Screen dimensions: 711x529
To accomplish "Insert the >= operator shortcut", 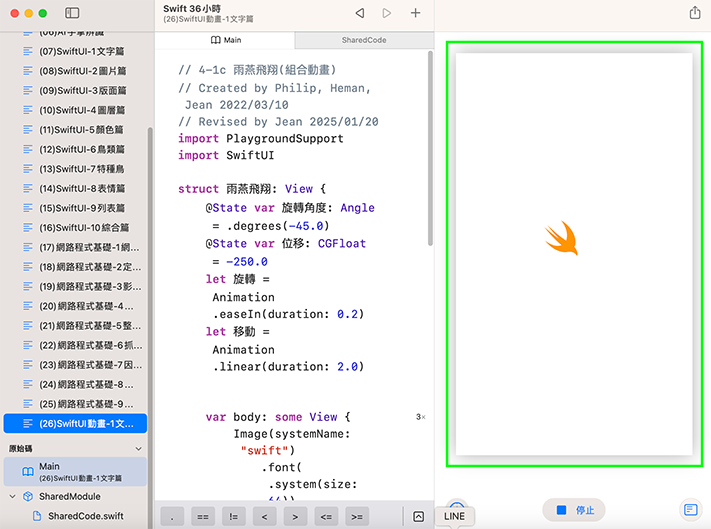I will point(357,516).
